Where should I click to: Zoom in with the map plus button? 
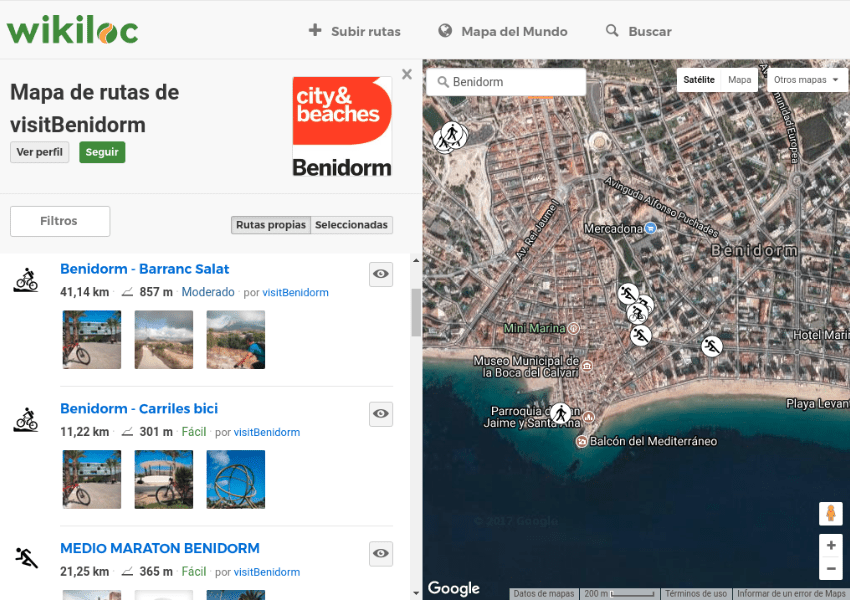[x=830, y=546]
